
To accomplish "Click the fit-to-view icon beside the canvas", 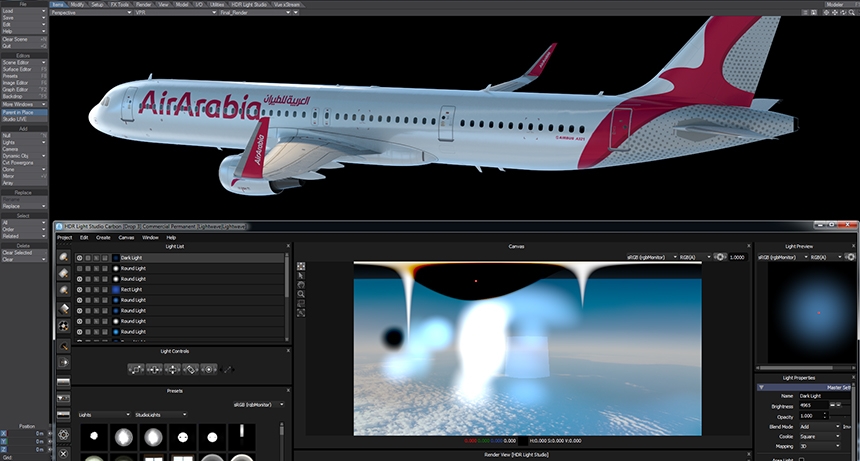I will (301, 312).
